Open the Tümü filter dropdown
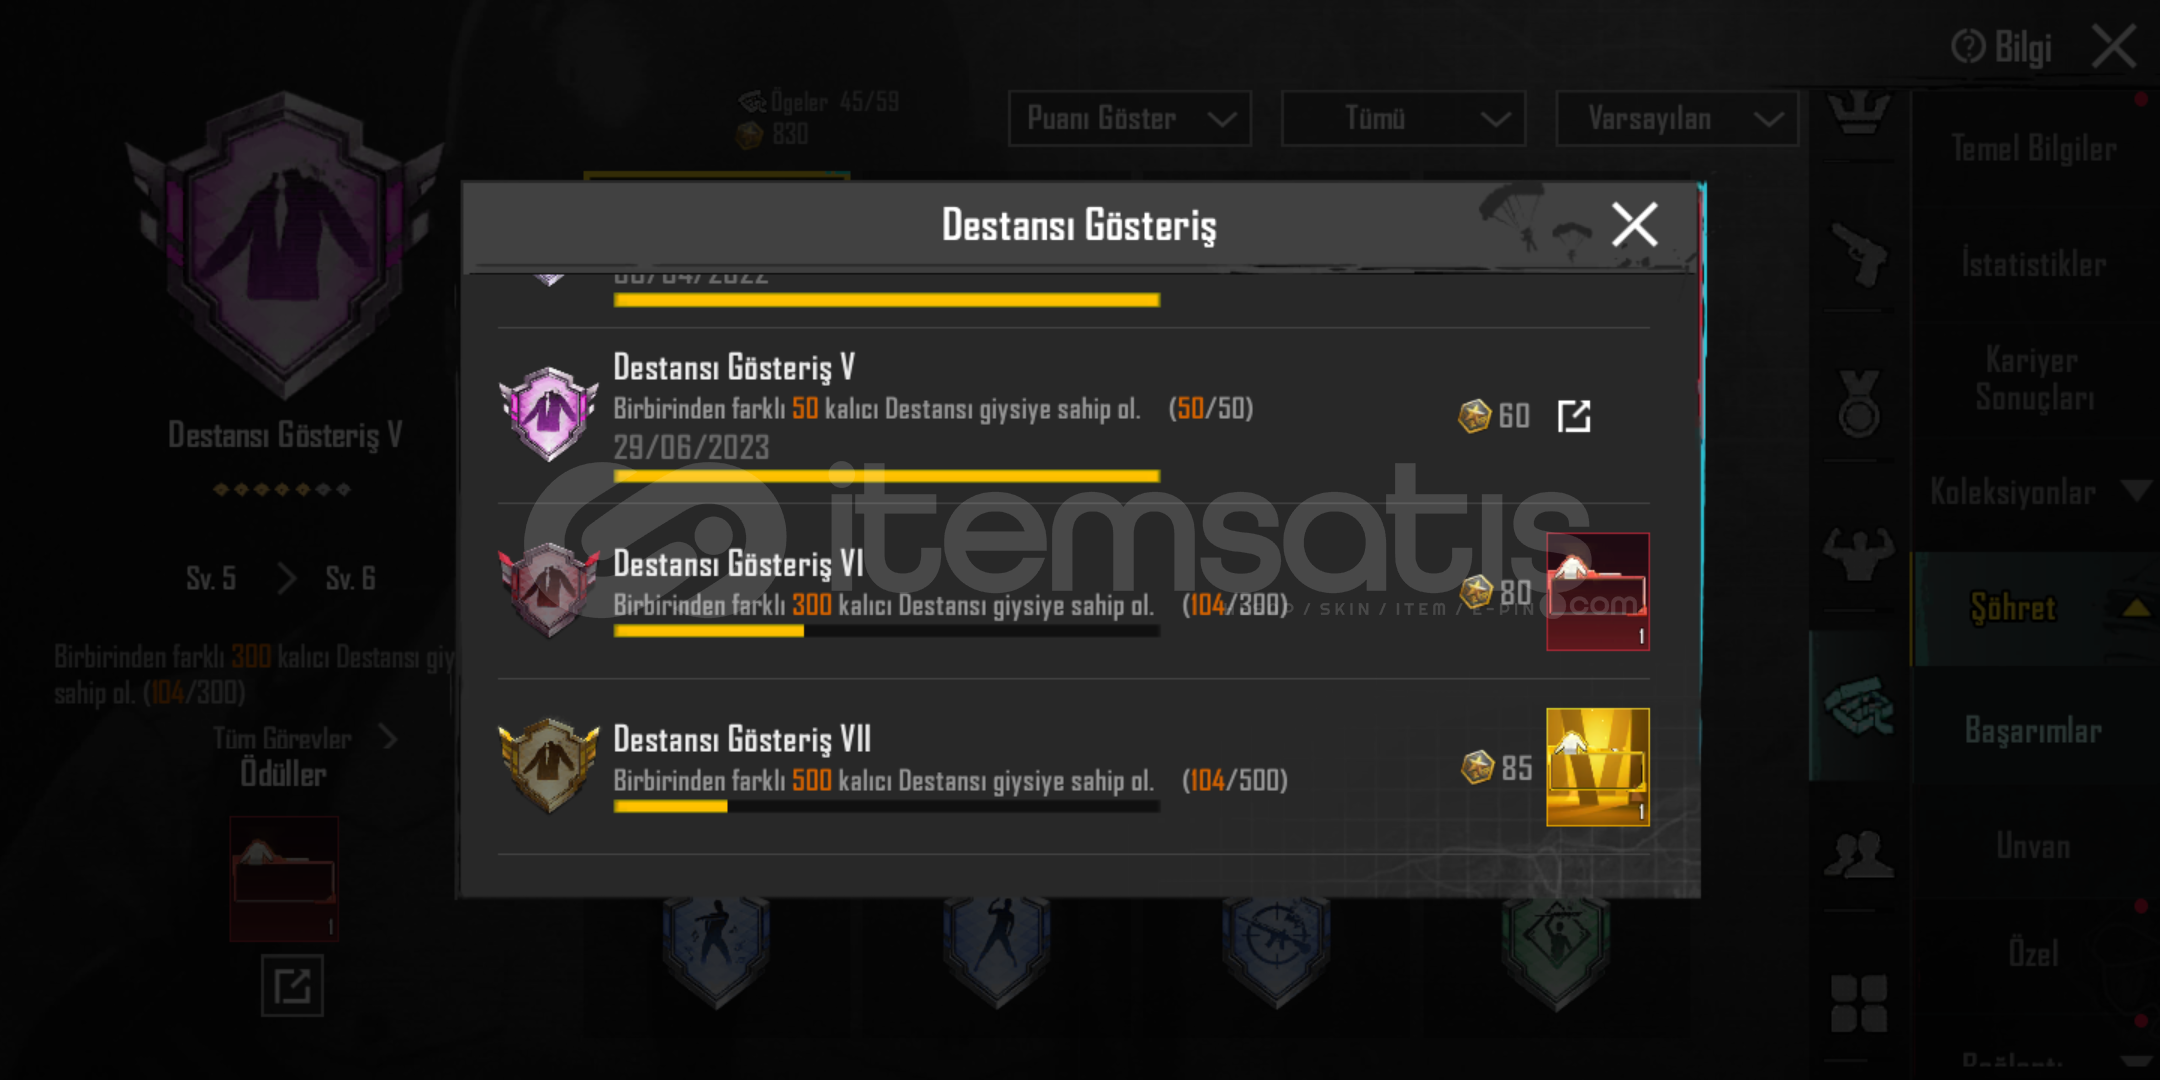The height and width of the screenshot is (1080, 2160). 1403,119
